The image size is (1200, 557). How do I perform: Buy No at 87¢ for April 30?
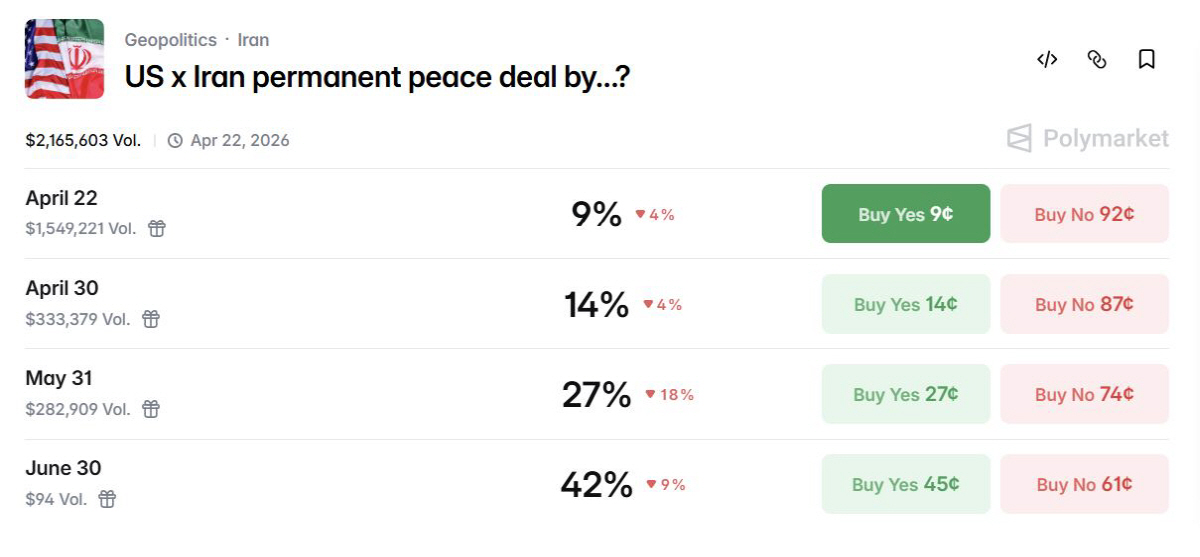tap(1084, 304)
